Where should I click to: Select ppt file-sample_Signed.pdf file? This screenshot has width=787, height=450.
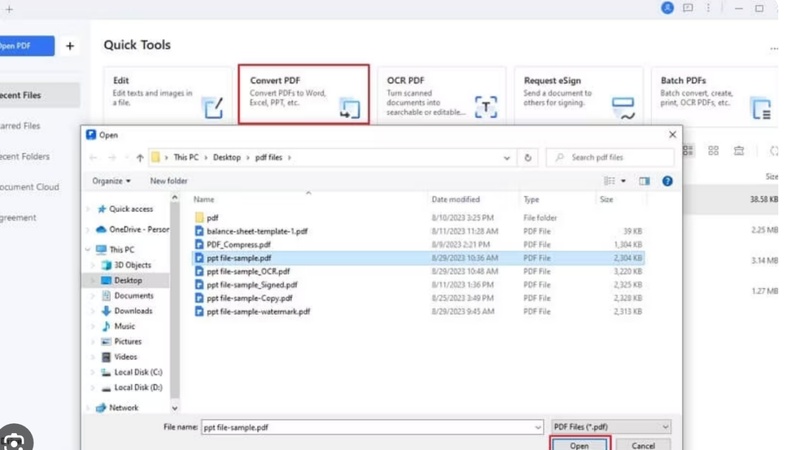(252, 285)
